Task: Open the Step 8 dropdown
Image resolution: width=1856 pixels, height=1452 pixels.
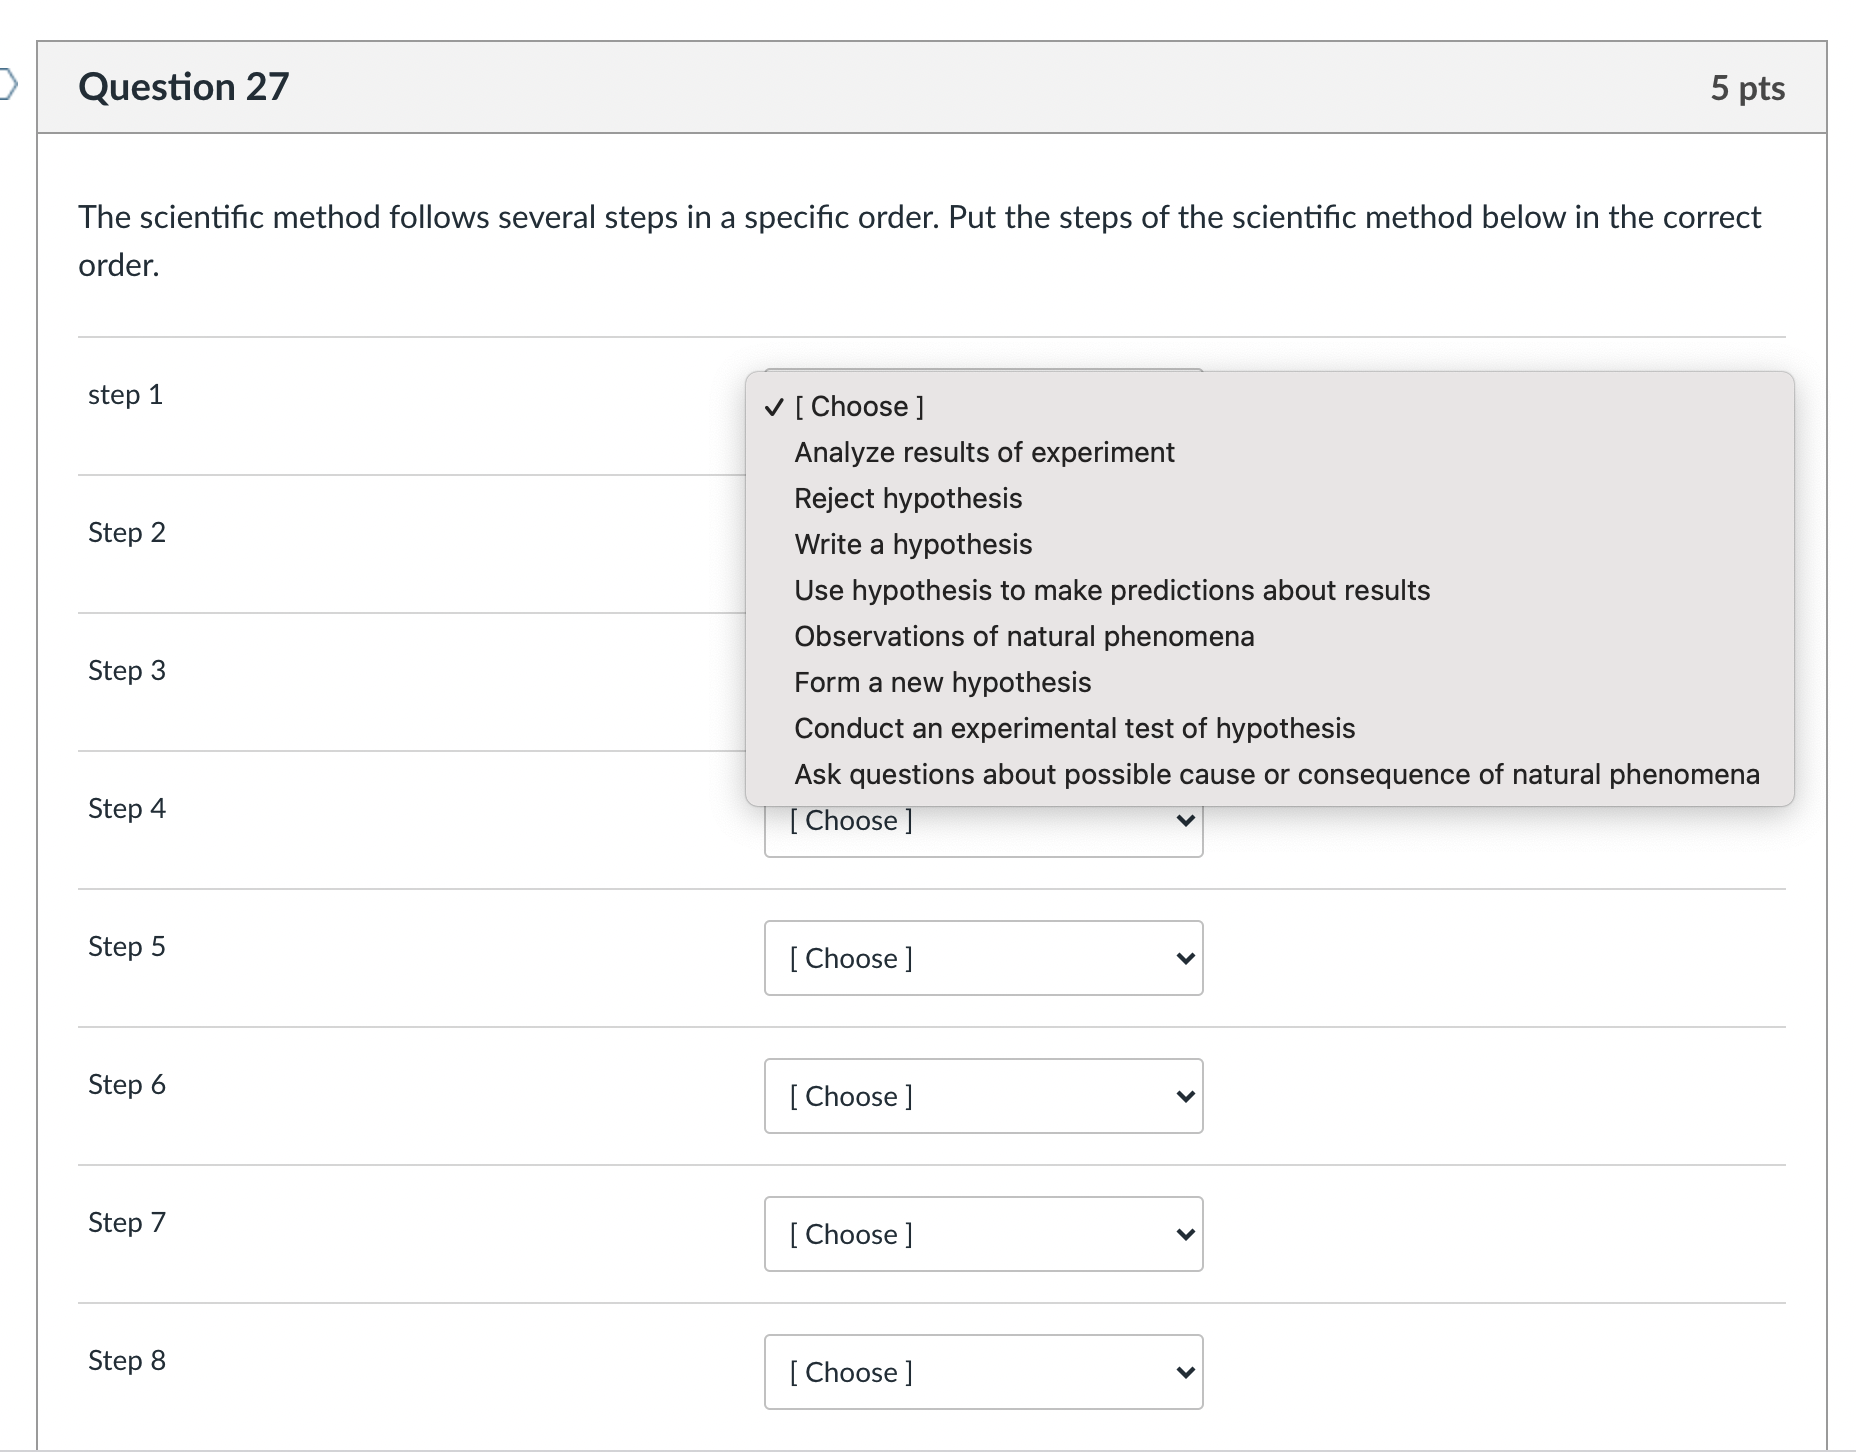Action: tap(983, 1371)
